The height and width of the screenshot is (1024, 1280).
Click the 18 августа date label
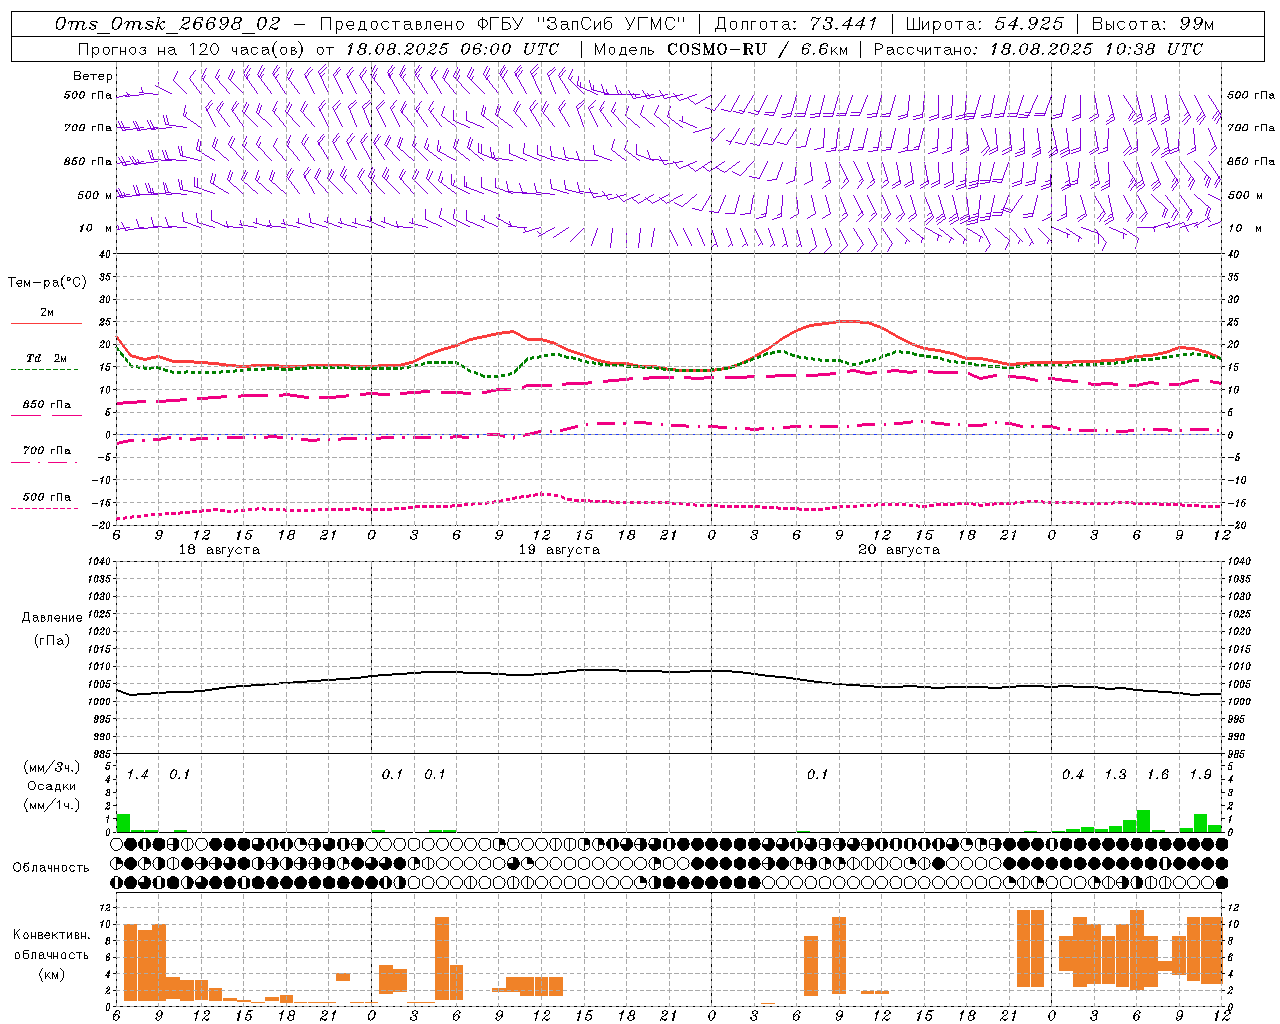point(219,550)
